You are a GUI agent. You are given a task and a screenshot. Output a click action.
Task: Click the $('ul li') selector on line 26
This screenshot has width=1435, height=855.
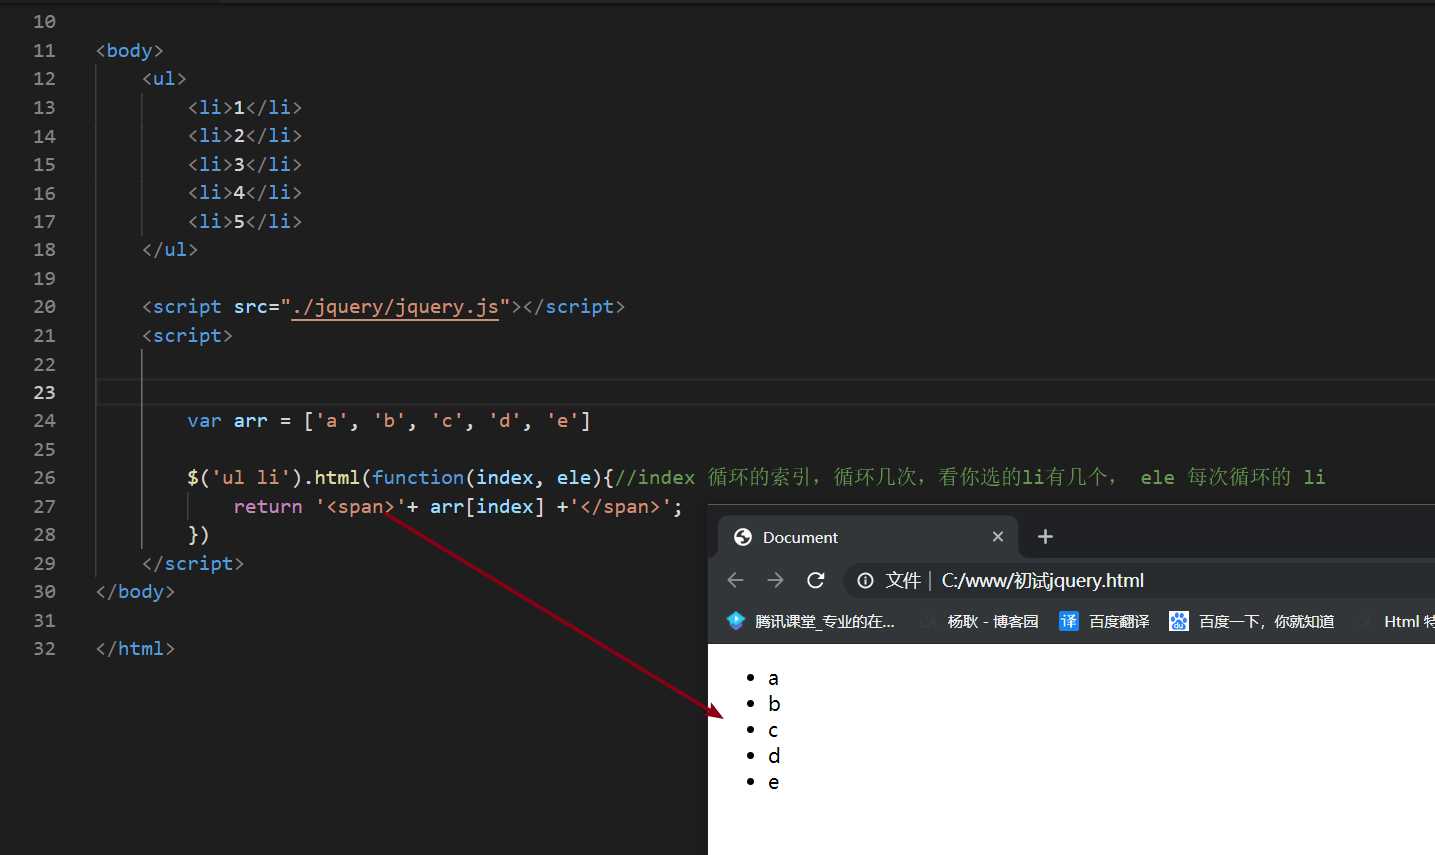coord(244,477)
